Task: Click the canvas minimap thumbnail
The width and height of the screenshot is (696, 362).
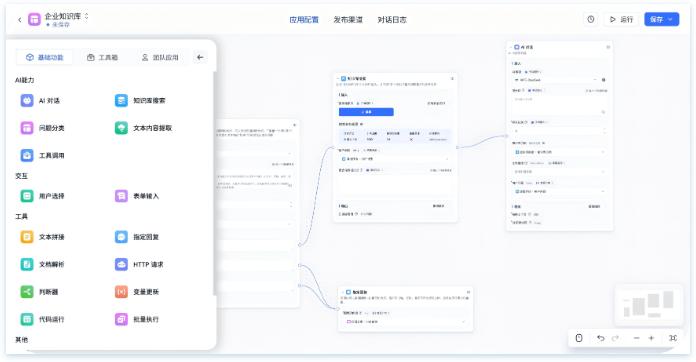Action: 649,305
